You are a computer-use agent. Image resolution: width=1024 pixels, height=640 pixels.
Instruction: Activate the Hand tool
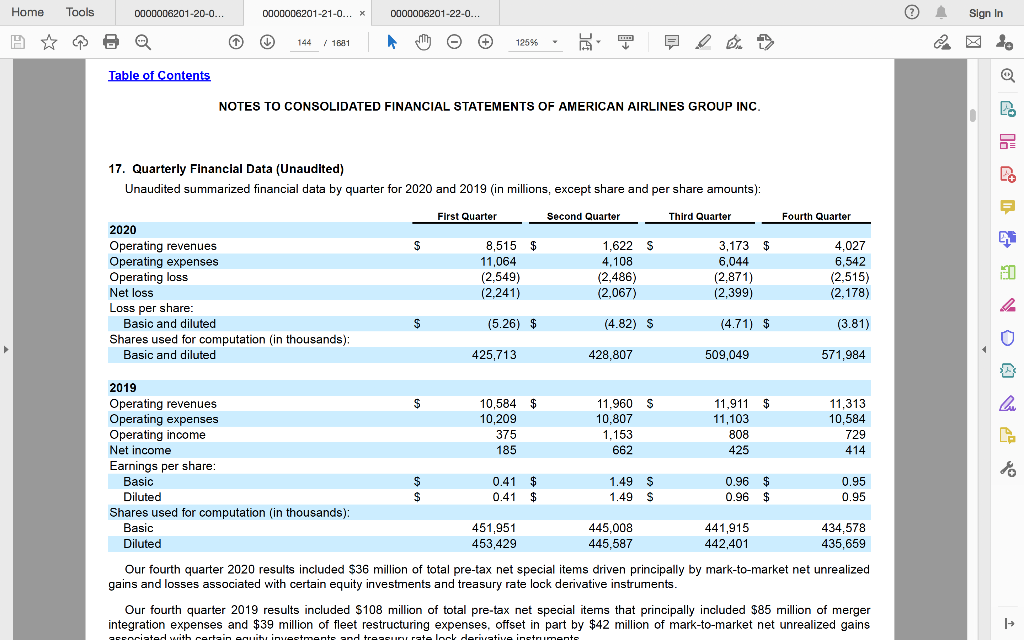click(x=423, y=42)
